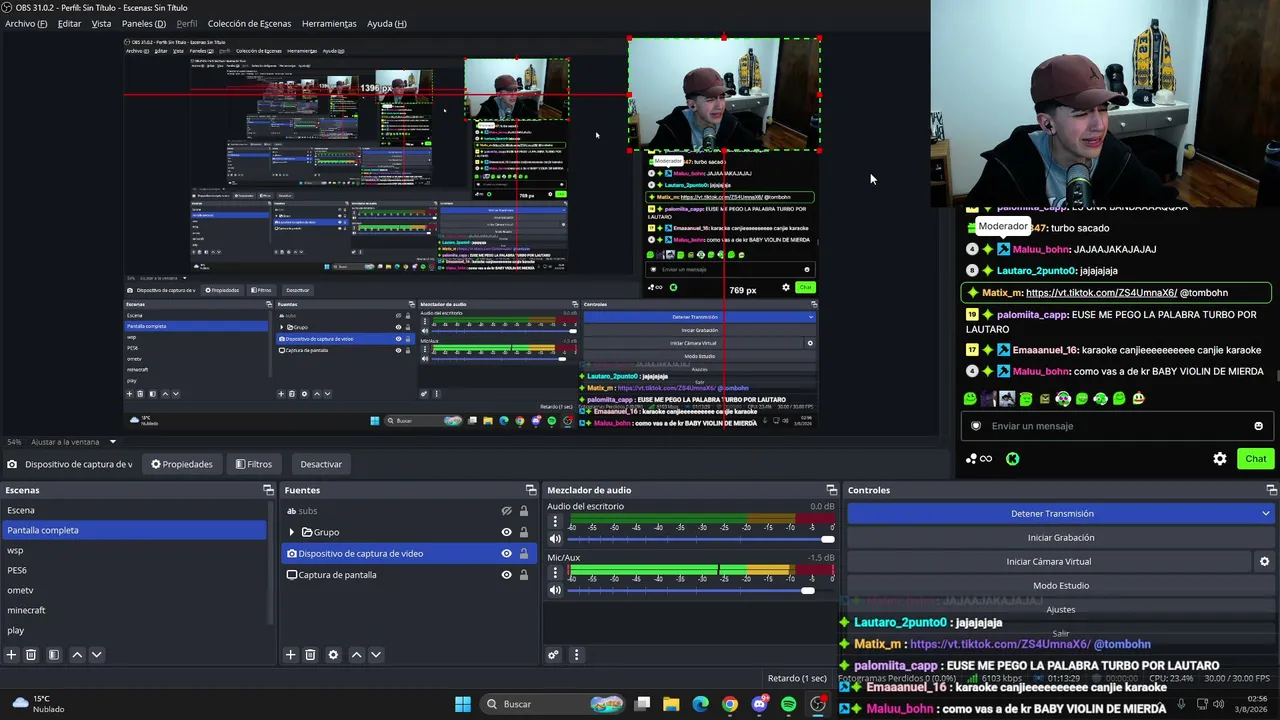This screenshot has width=1280, height=720.
Task: Hide the Grupo source
Action: pos(507,532)
